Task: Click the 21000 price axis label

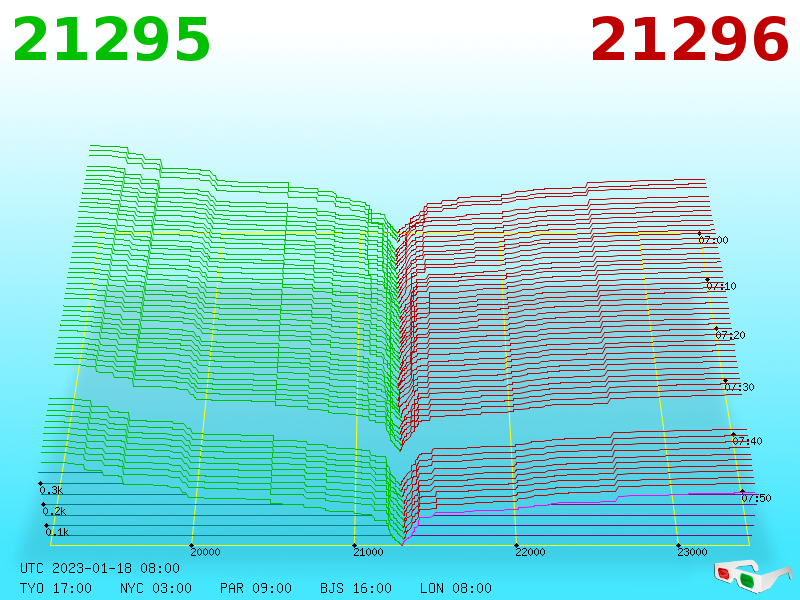Action: click(x=368, y=552)
